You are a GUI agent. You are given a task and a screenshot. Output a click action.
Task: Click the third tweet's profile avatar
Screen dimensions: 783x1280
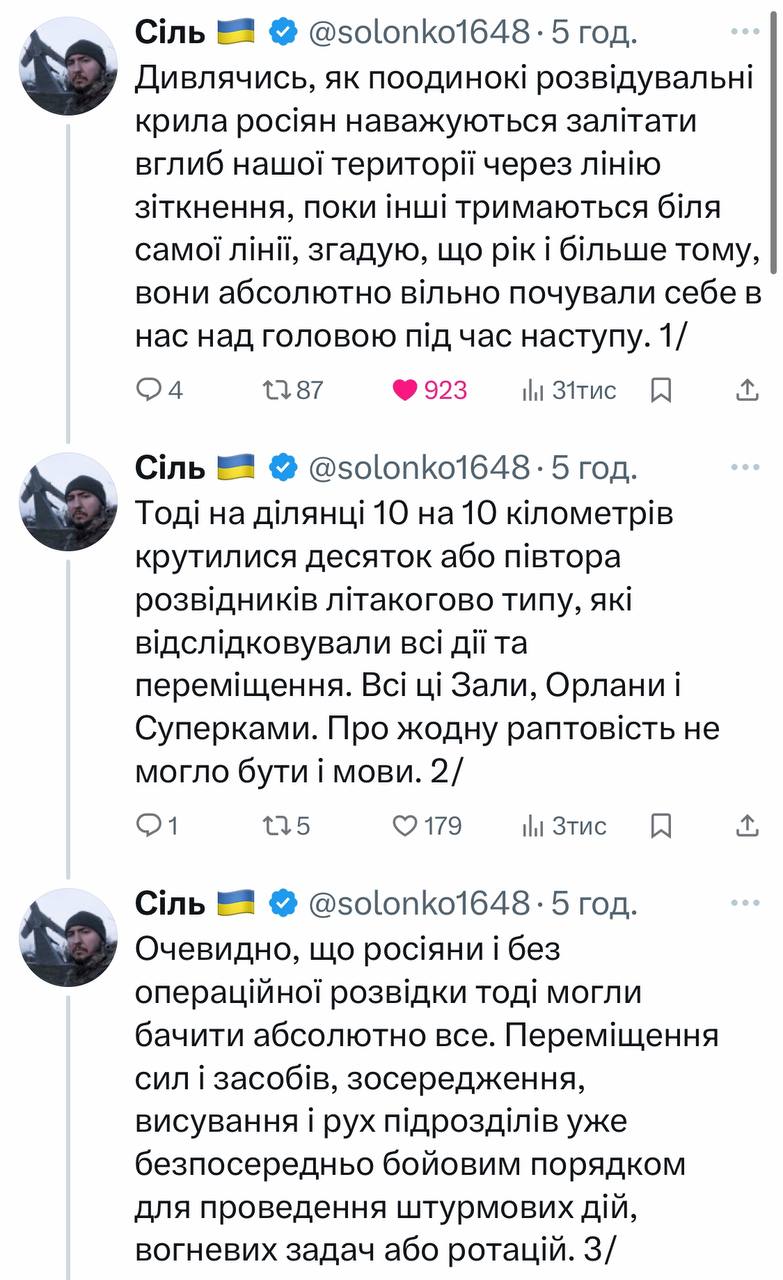coord(69,937)
